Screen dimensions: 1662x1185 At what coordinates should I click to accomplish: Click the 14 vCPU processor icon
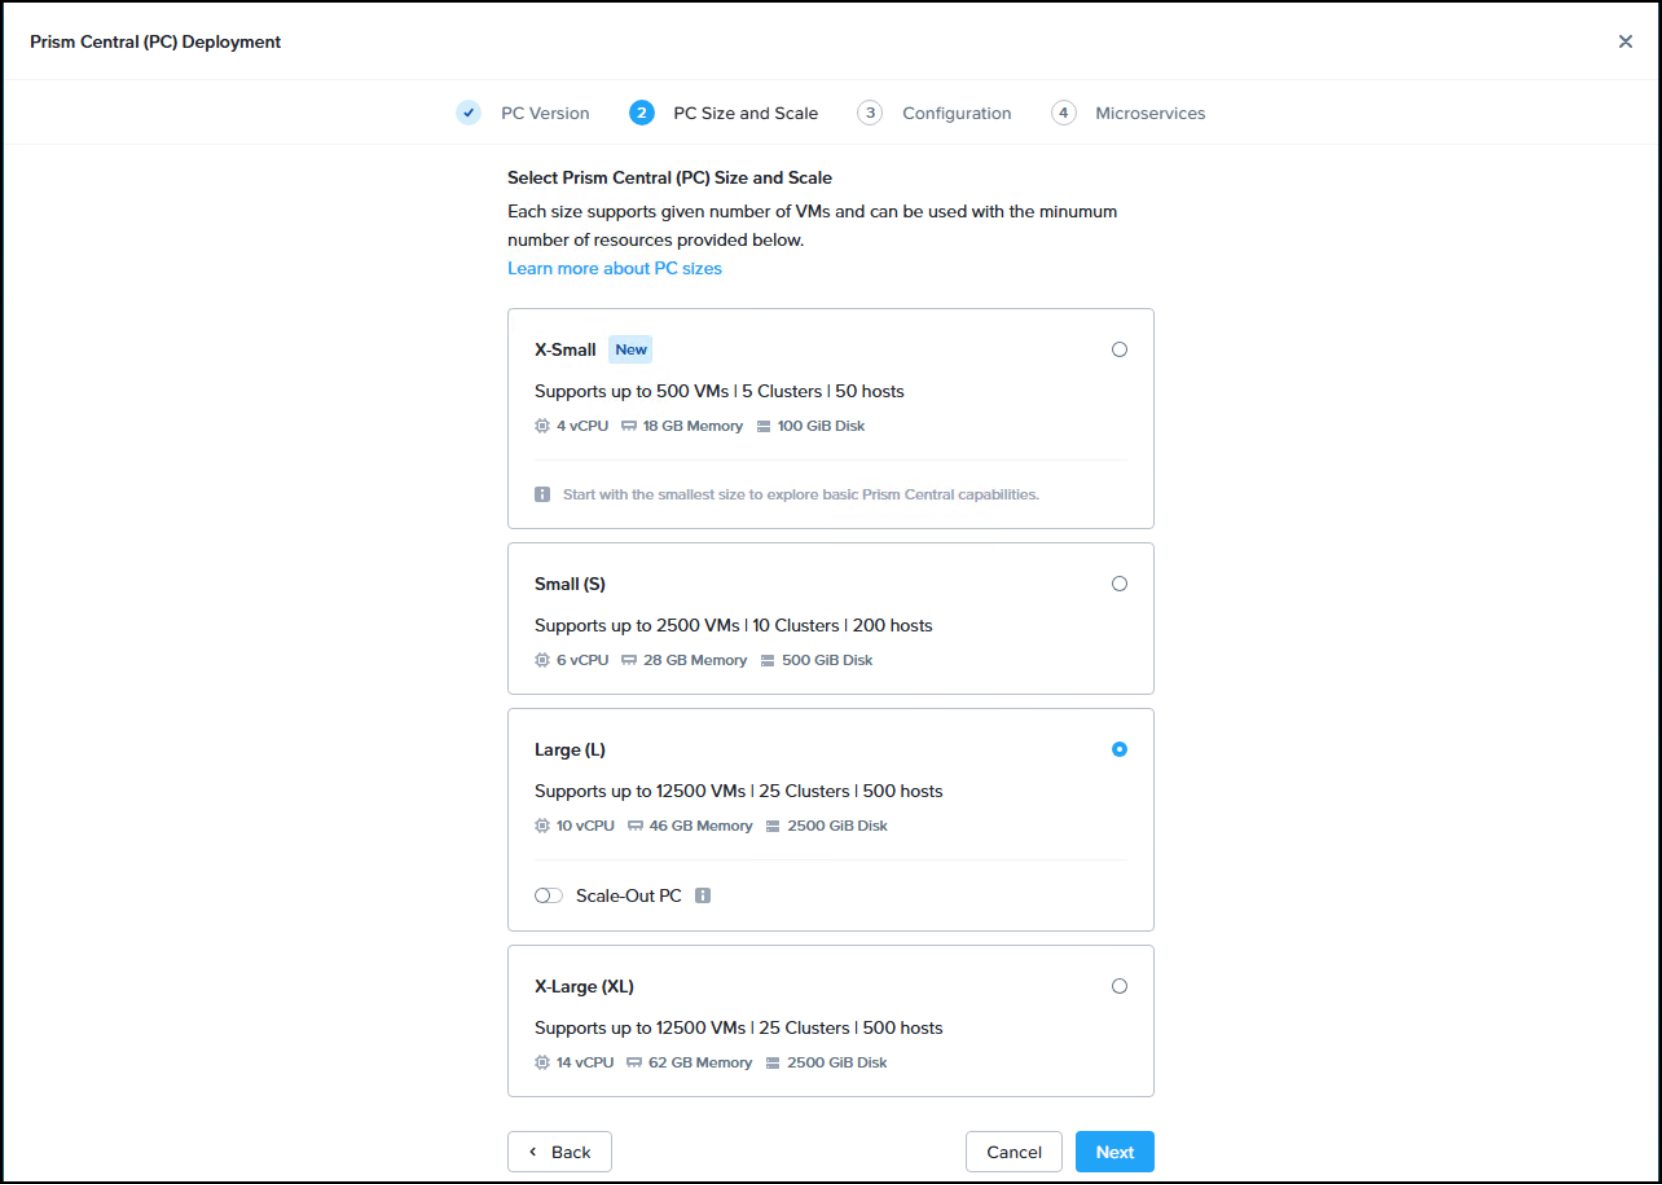click(542, 1062)
